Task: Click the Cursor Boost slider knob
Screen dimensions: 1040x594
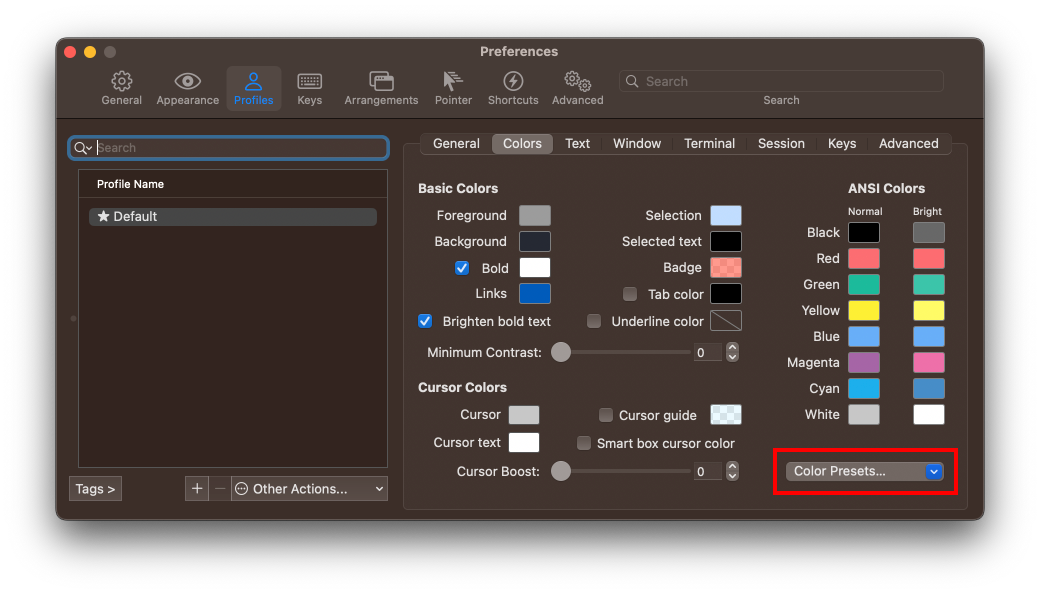Action: (561, 471)
